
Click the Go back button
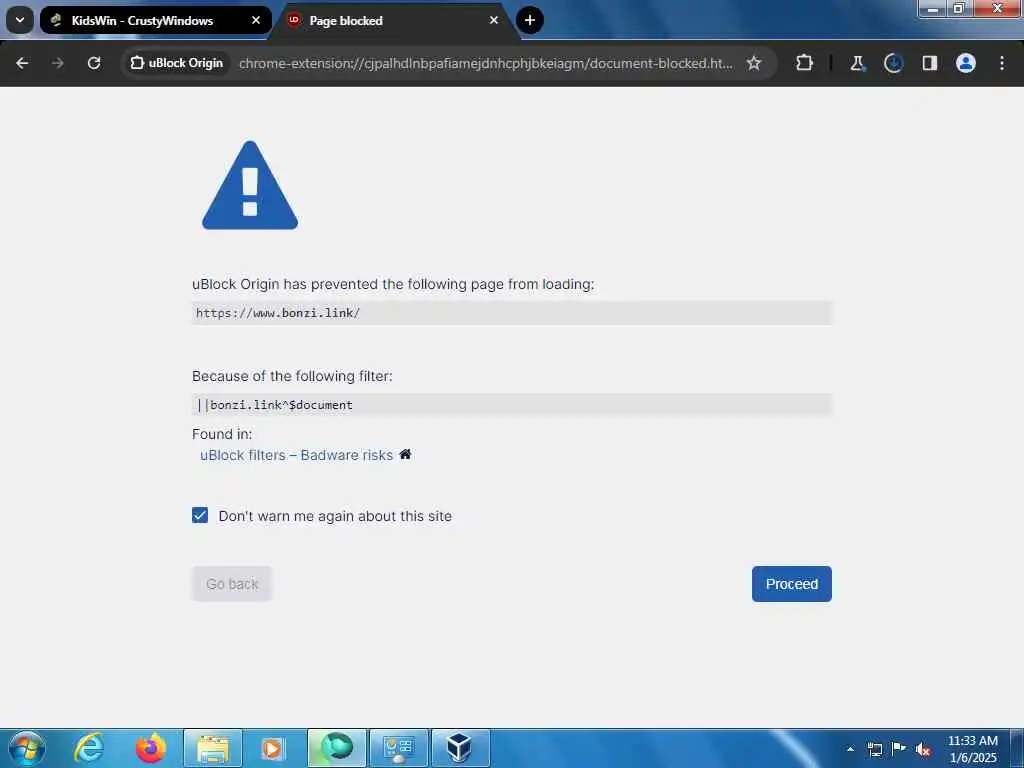click(x=232, y=584)
